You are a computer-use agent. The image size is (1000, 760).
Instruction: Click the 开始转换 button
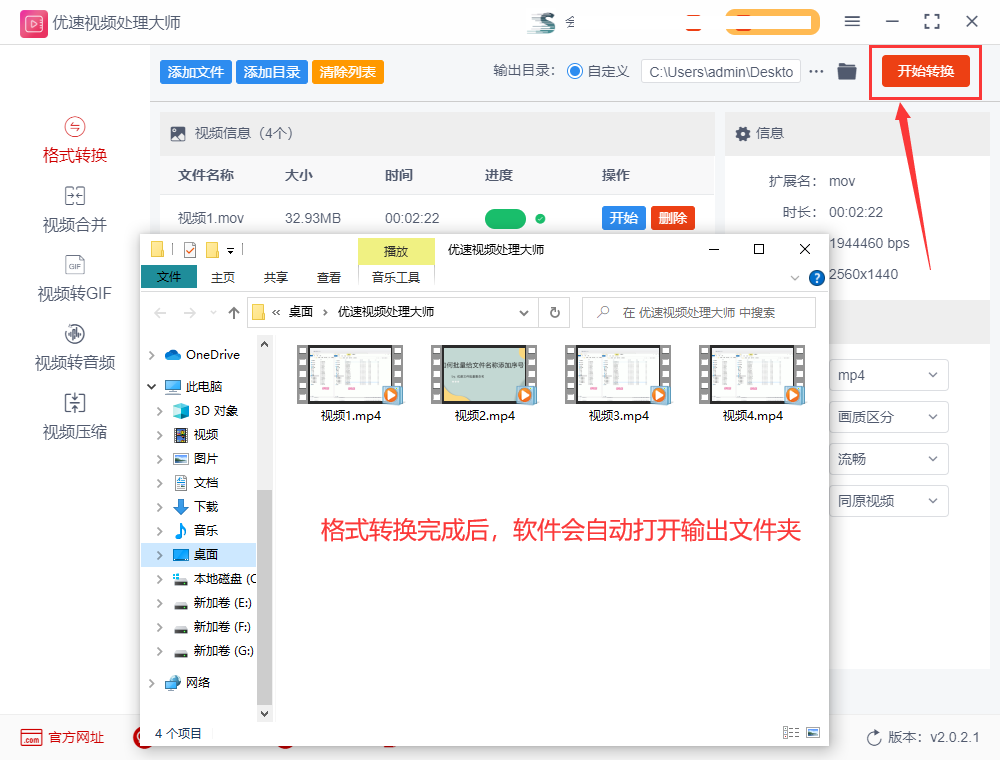925,71
